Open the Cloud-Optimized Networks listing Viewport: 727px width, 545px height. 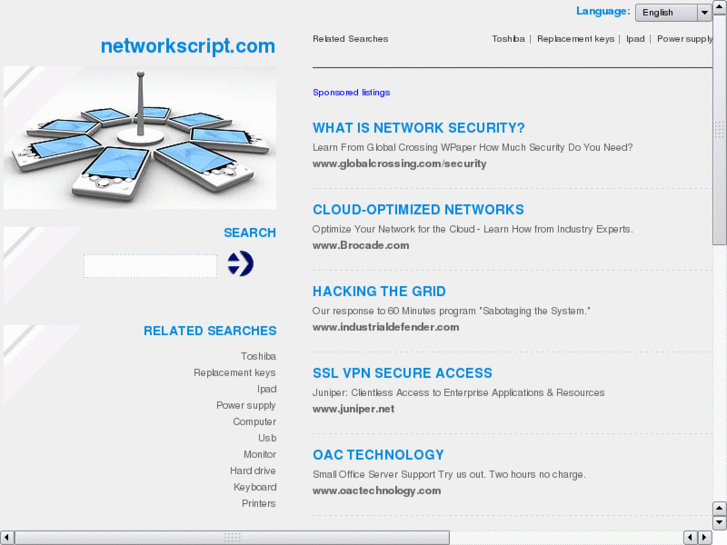tap(418, 210)
